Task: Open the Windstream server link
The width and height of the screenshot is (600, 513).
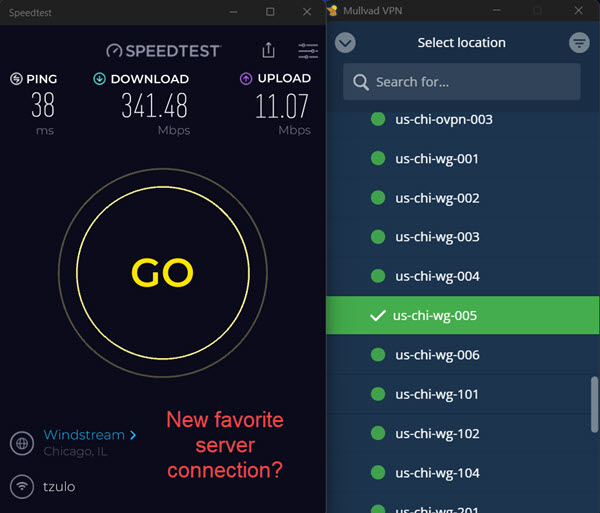Action: click(84, 436)
